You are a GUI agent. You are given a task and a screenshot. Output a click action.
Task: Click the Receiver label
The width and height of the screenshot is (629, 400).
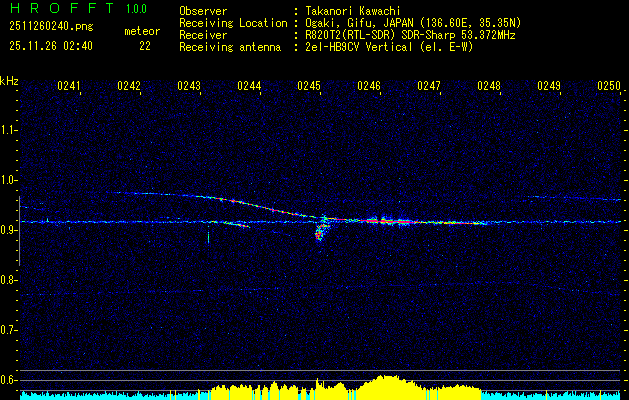click(203, 35)
